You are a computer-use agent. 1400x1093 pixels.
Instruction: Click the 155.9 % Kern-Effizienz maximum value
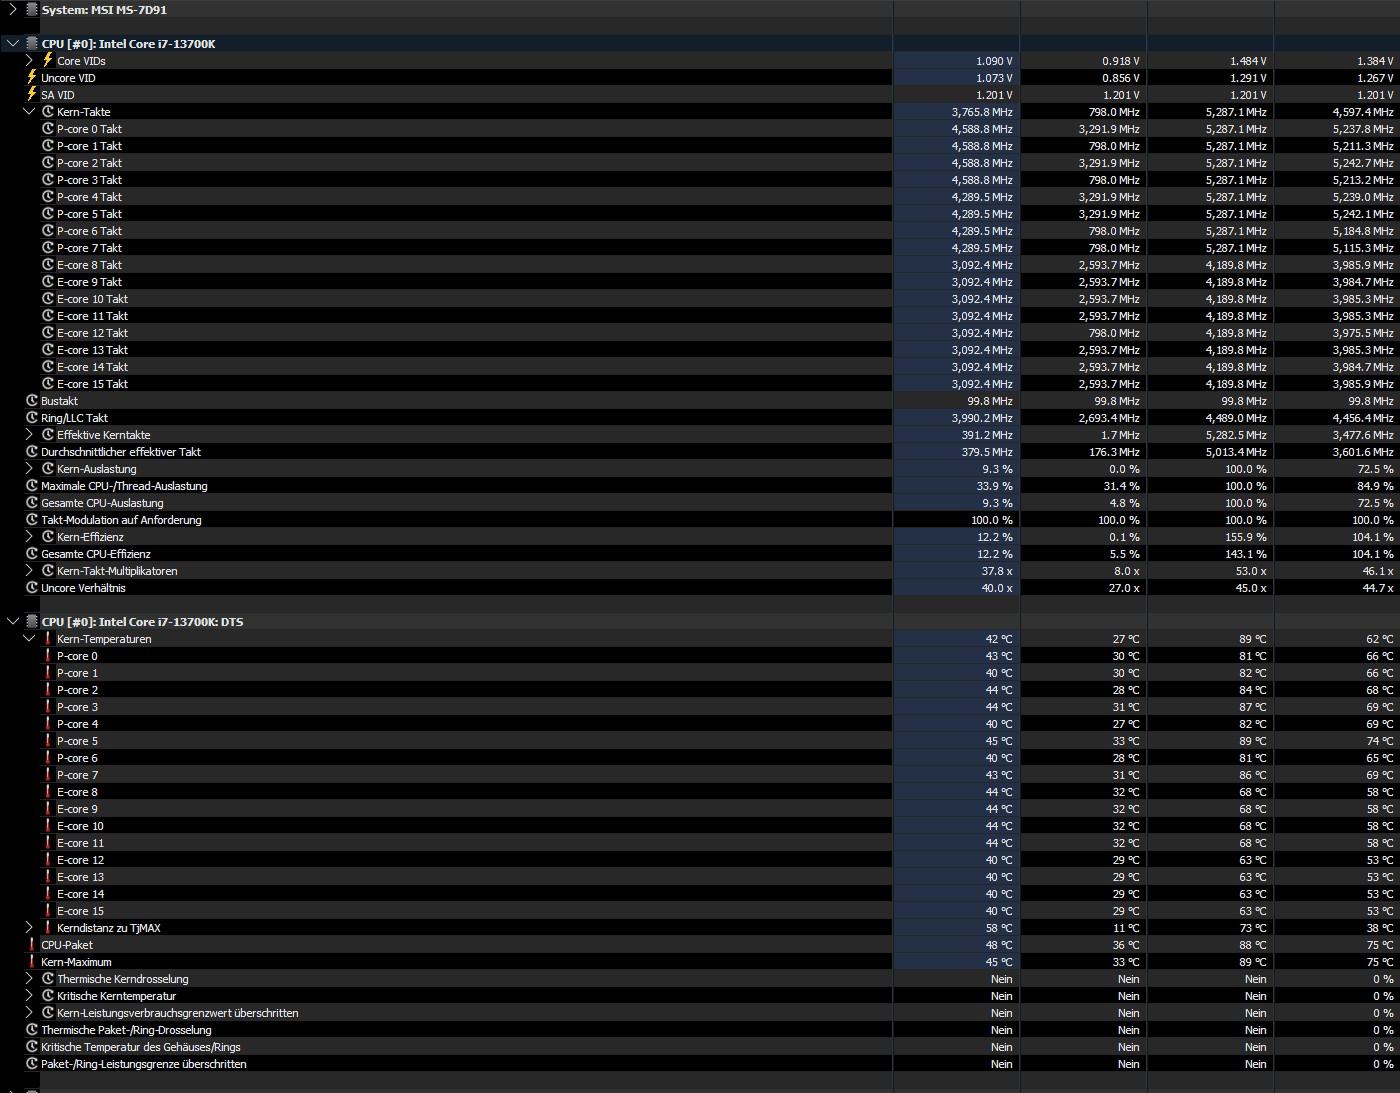tap(1246, 537)
